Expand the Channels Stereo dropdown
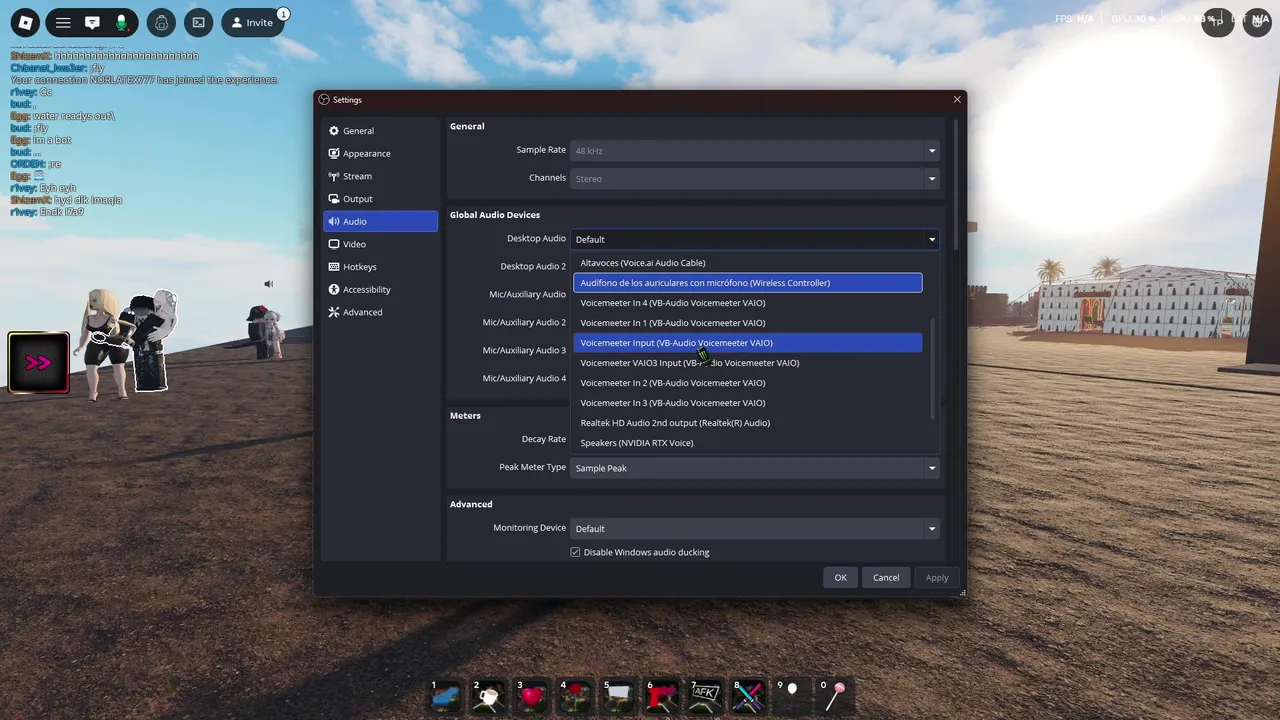The width and height of the screenshot is (1280, 720). (x=755, y=179)
